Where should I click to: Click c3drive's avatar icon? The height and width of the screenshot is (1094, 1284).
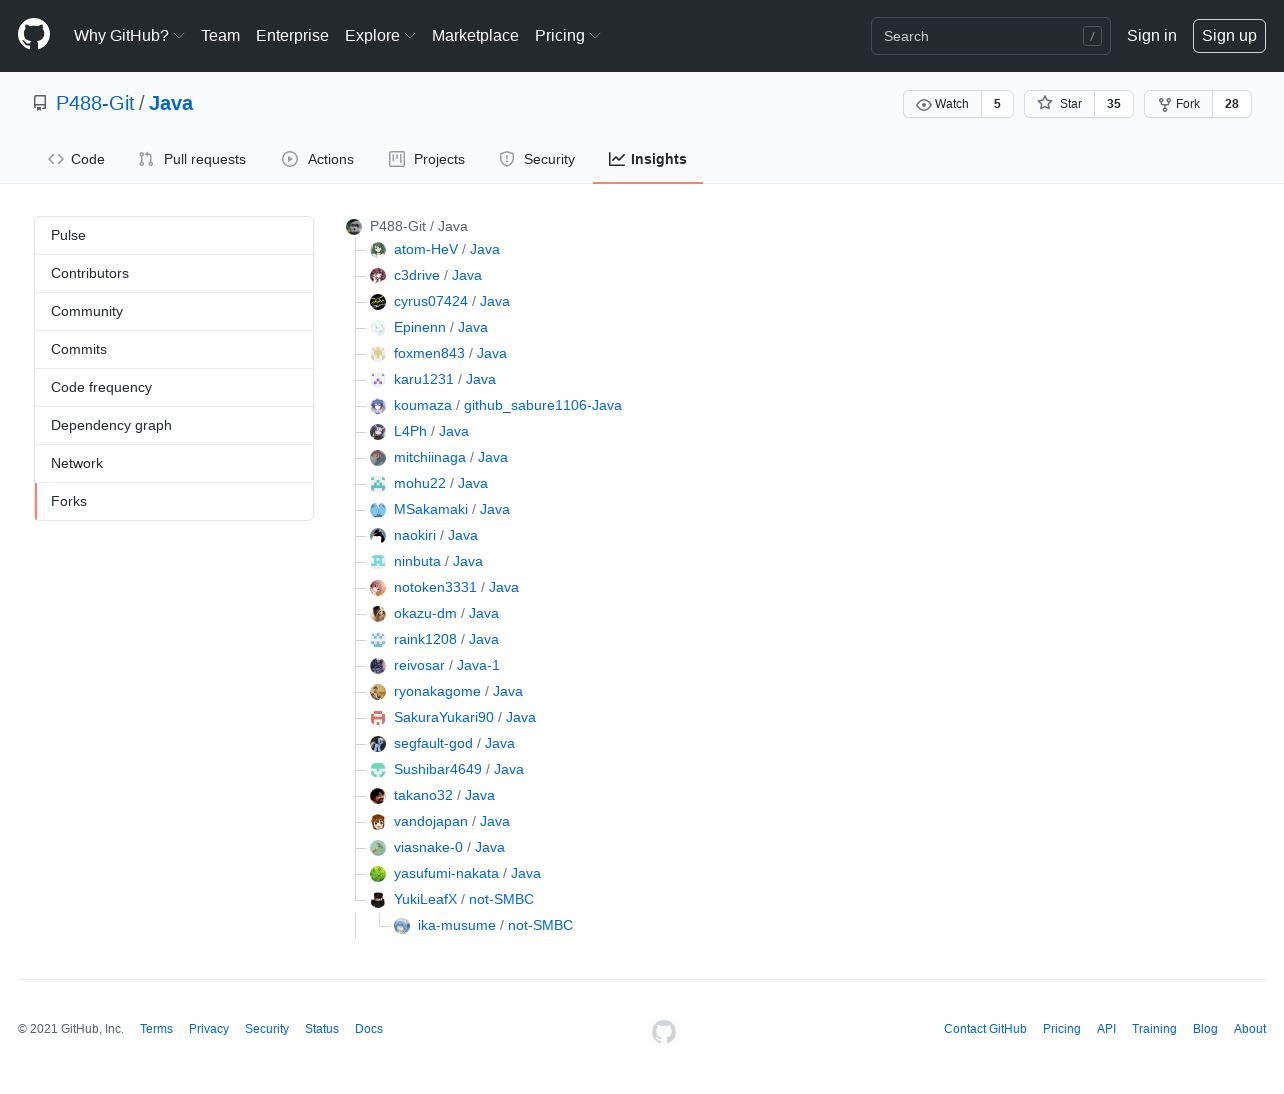coord(378,276)
